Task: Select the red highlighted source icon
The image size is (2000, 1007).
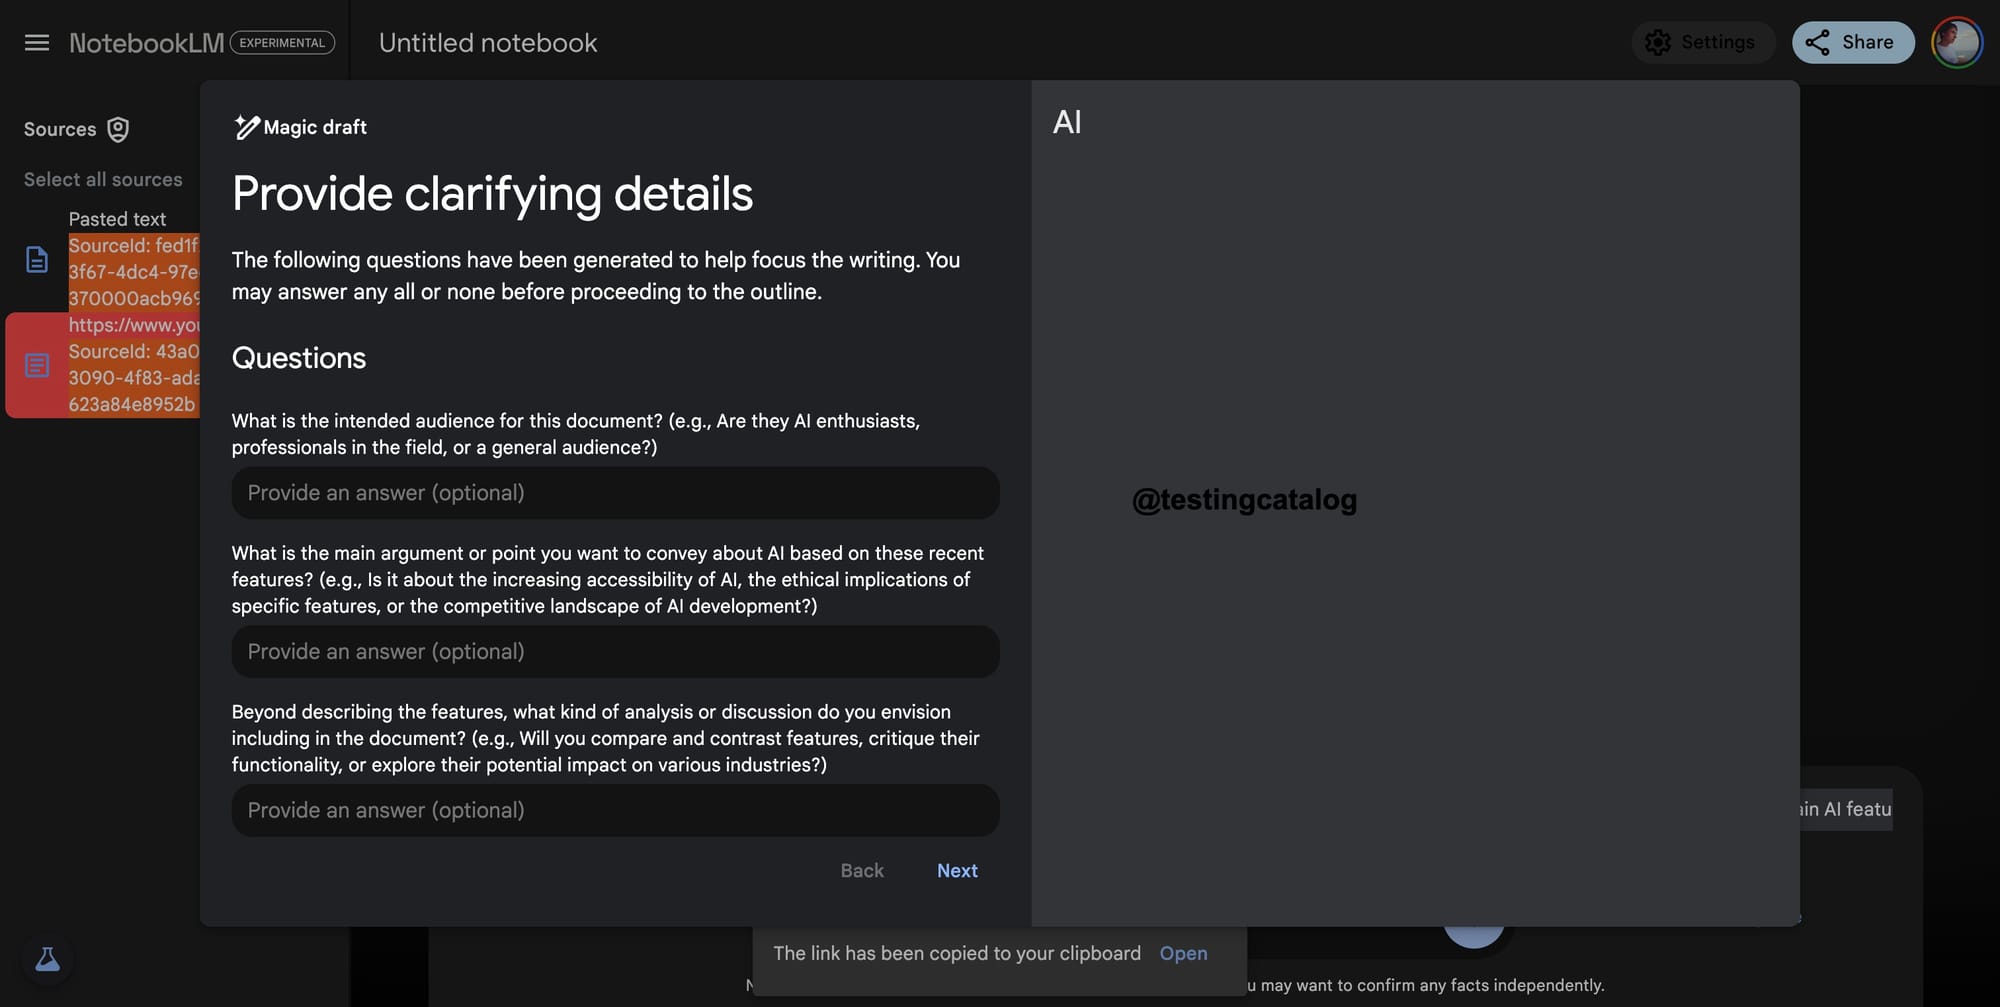Action: (37, 365)
